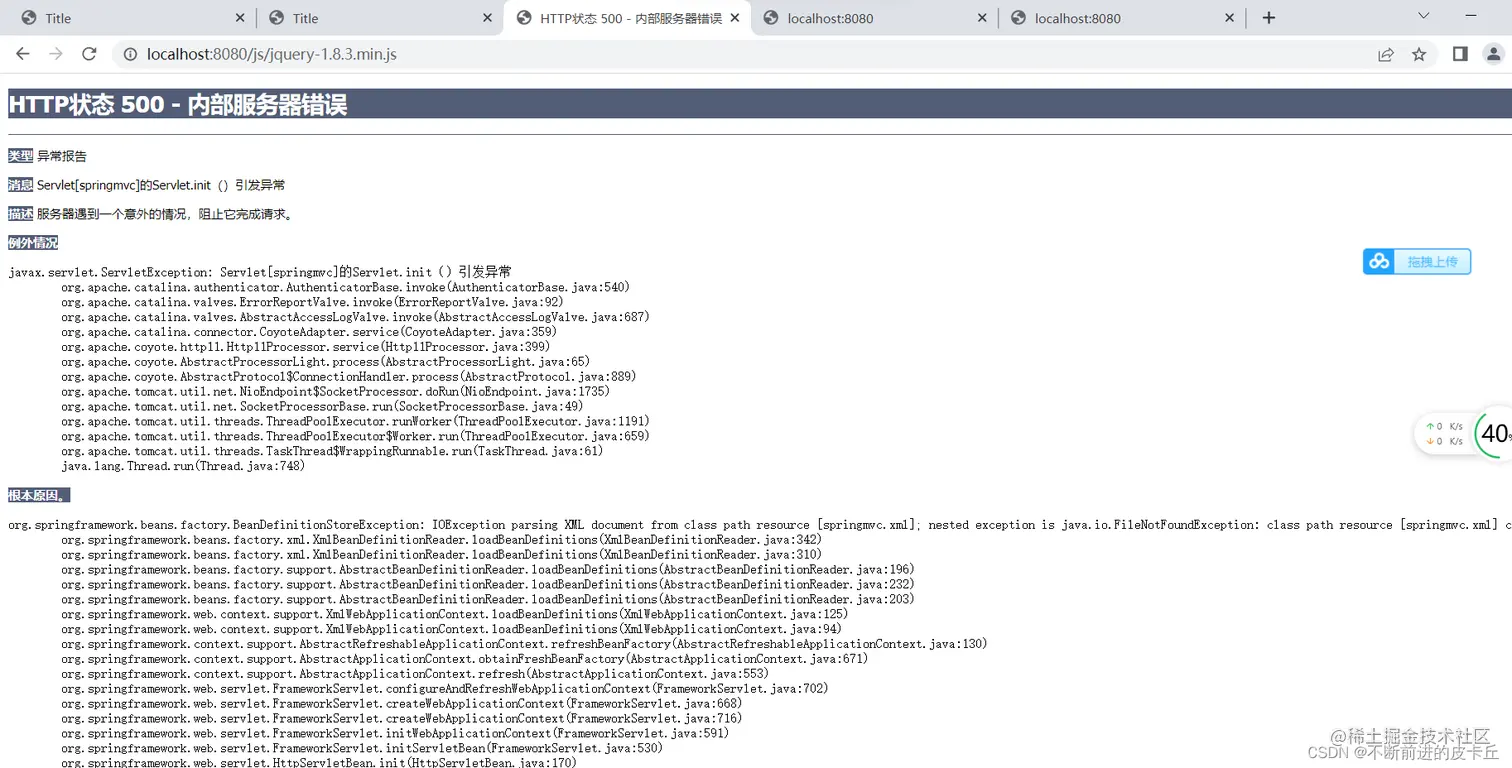Close the first localhost:8080 tab
This screenshot has width=1512, height=768.
982,18
